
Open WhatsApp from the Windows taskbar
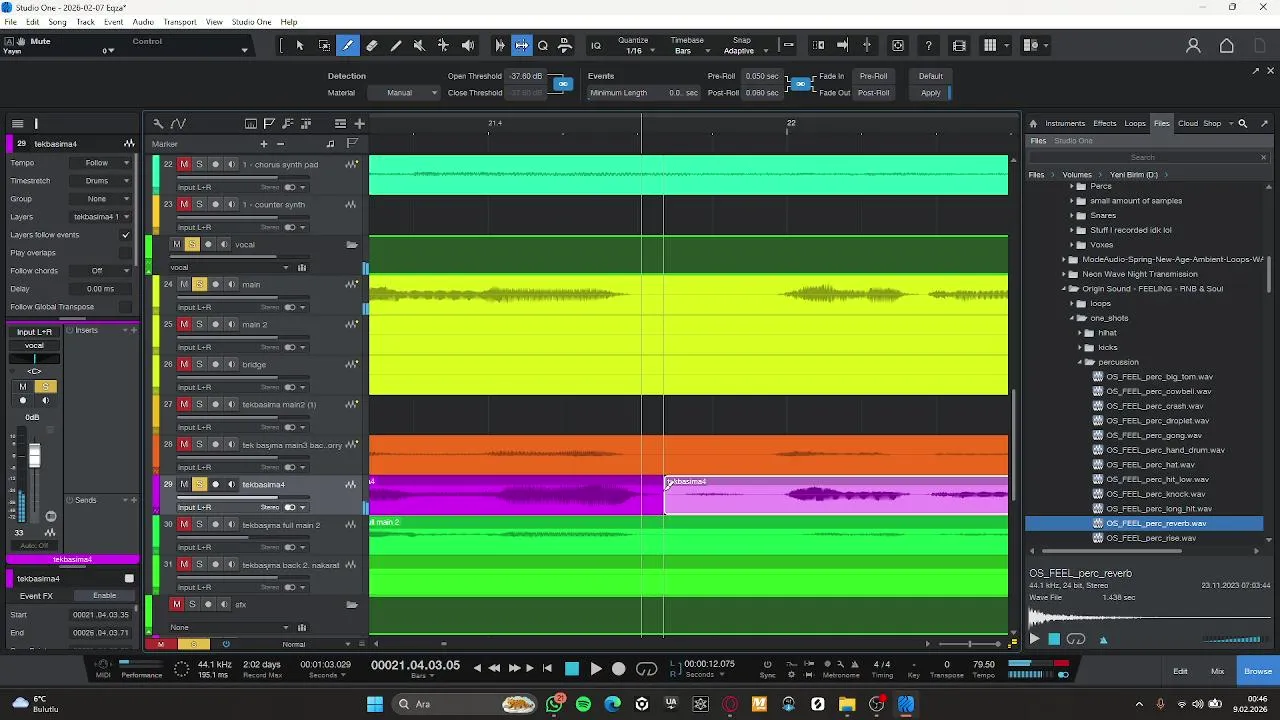pos(554,704)
